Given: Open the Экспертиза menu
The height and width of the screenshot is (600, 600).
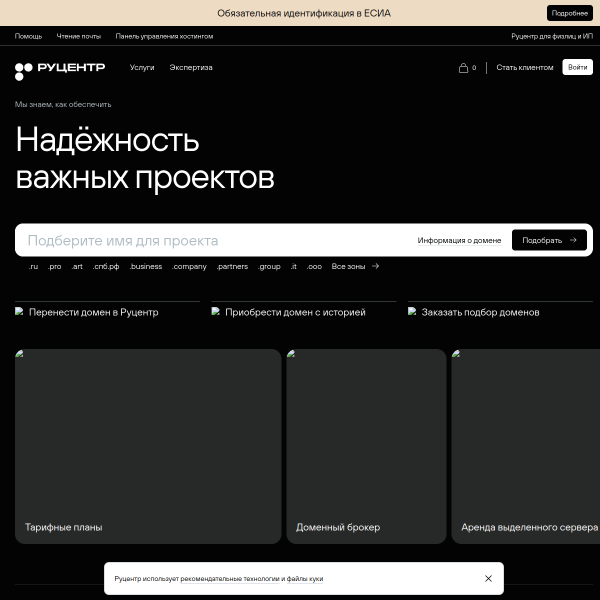Looking at the screenshot, I should click(x=191, y=67).
